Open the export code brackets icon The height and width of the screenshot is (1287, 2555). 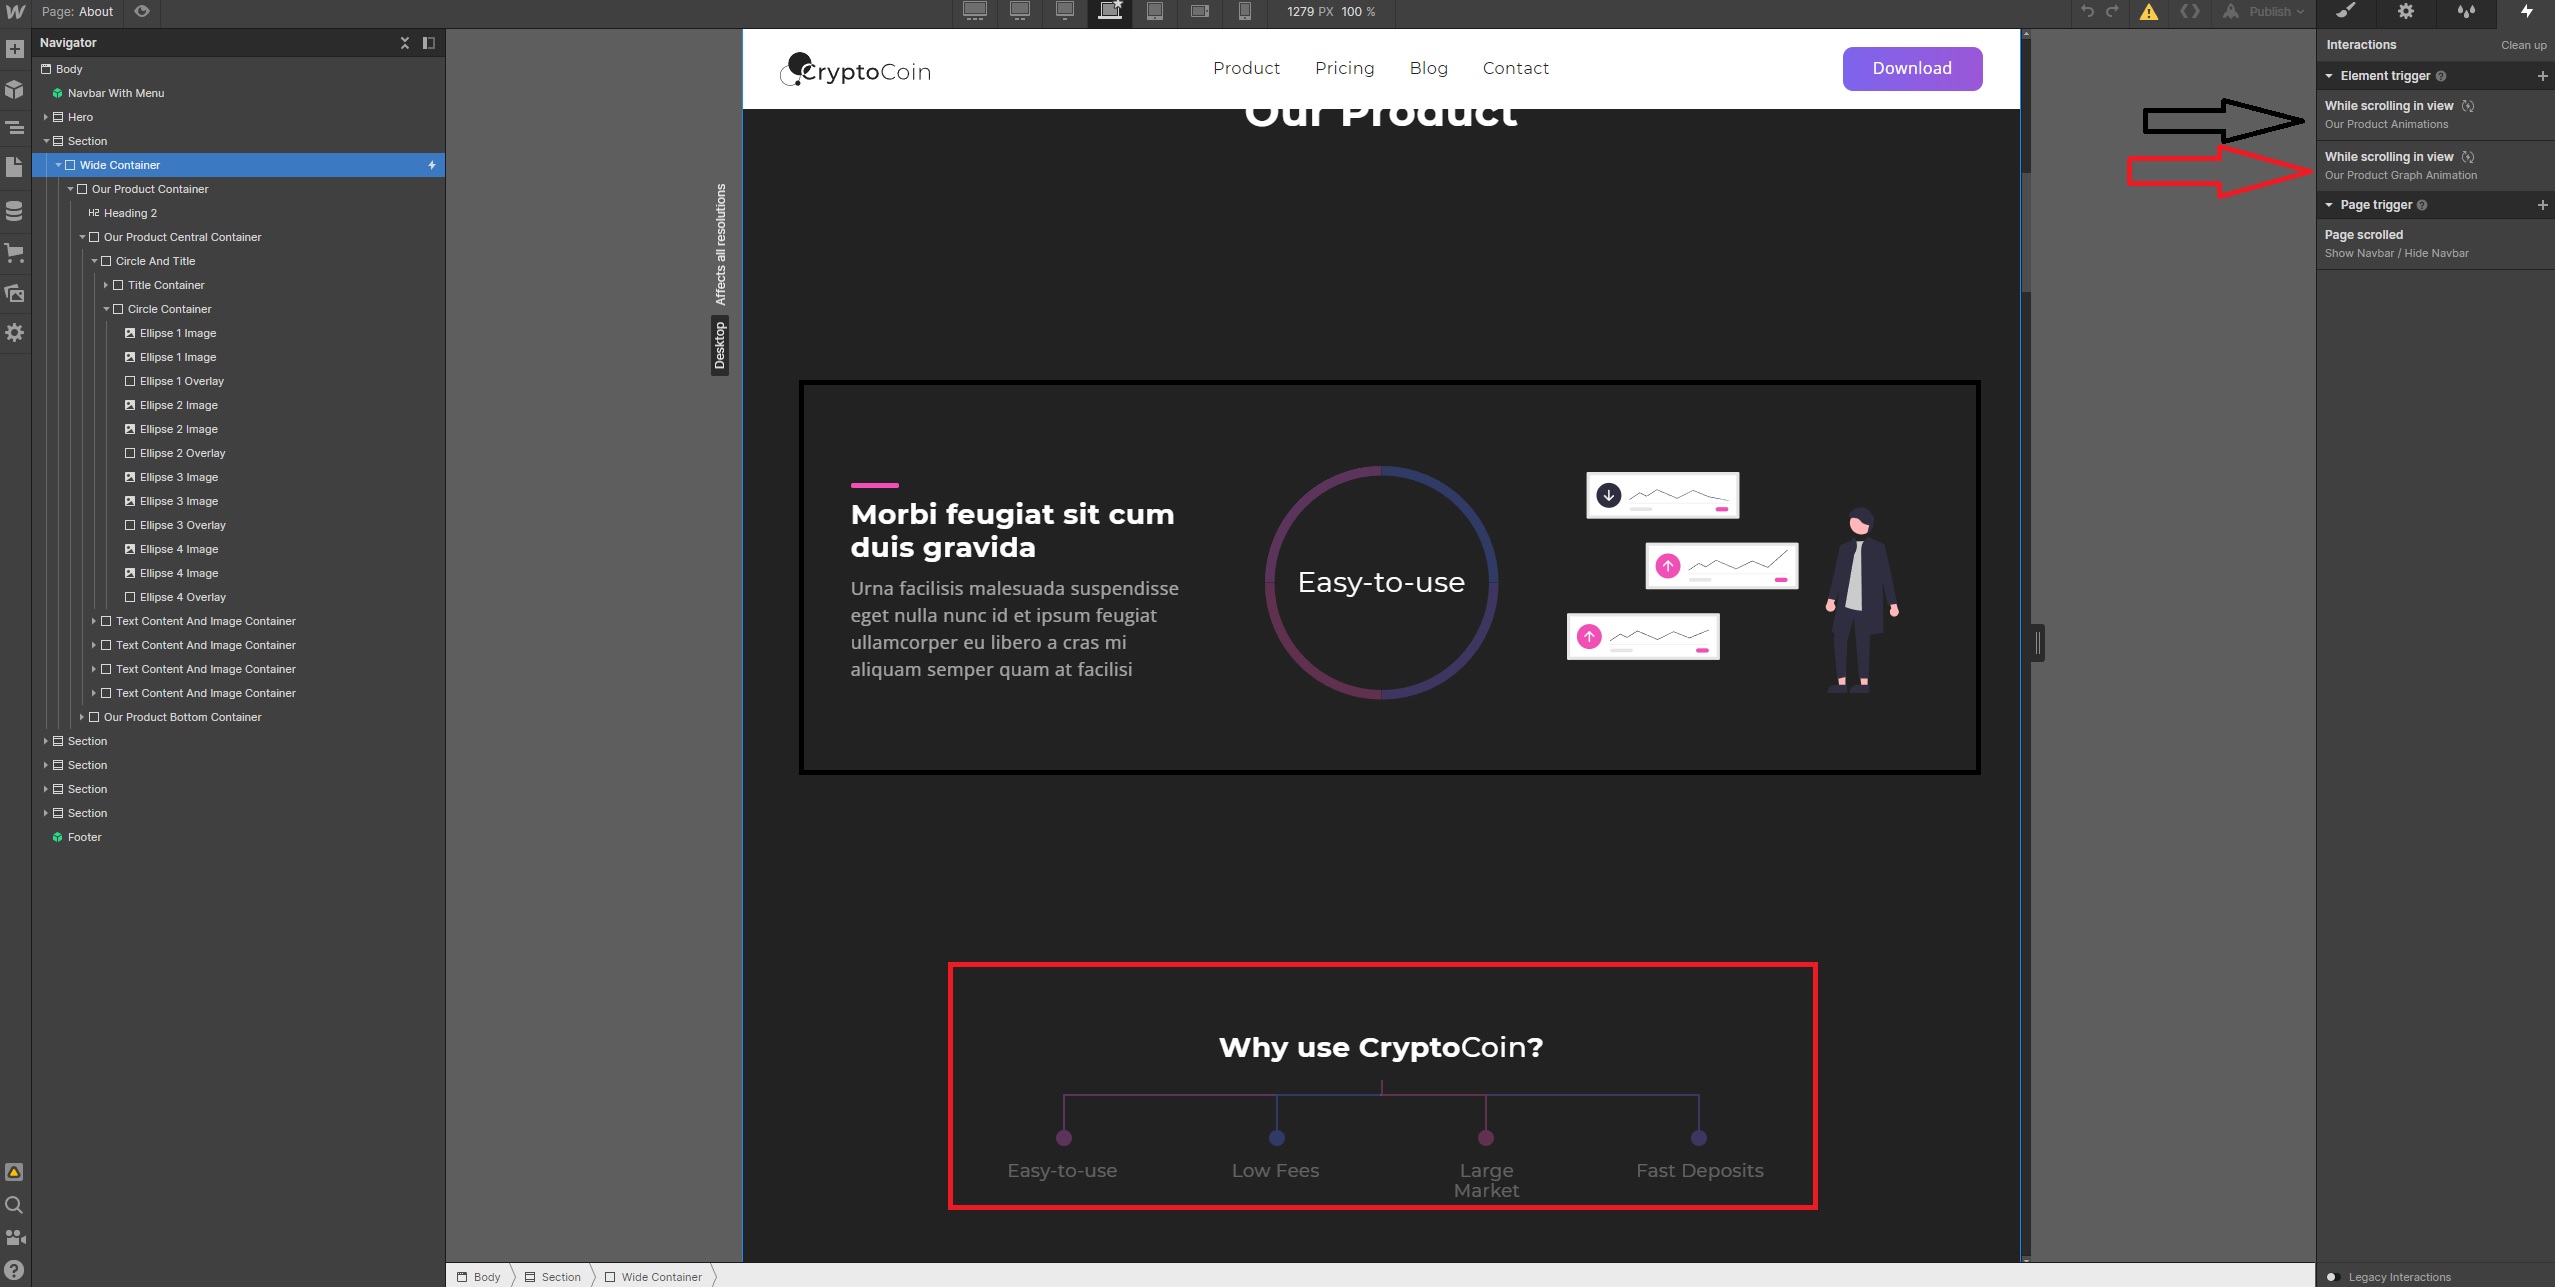pos(2190,12)
